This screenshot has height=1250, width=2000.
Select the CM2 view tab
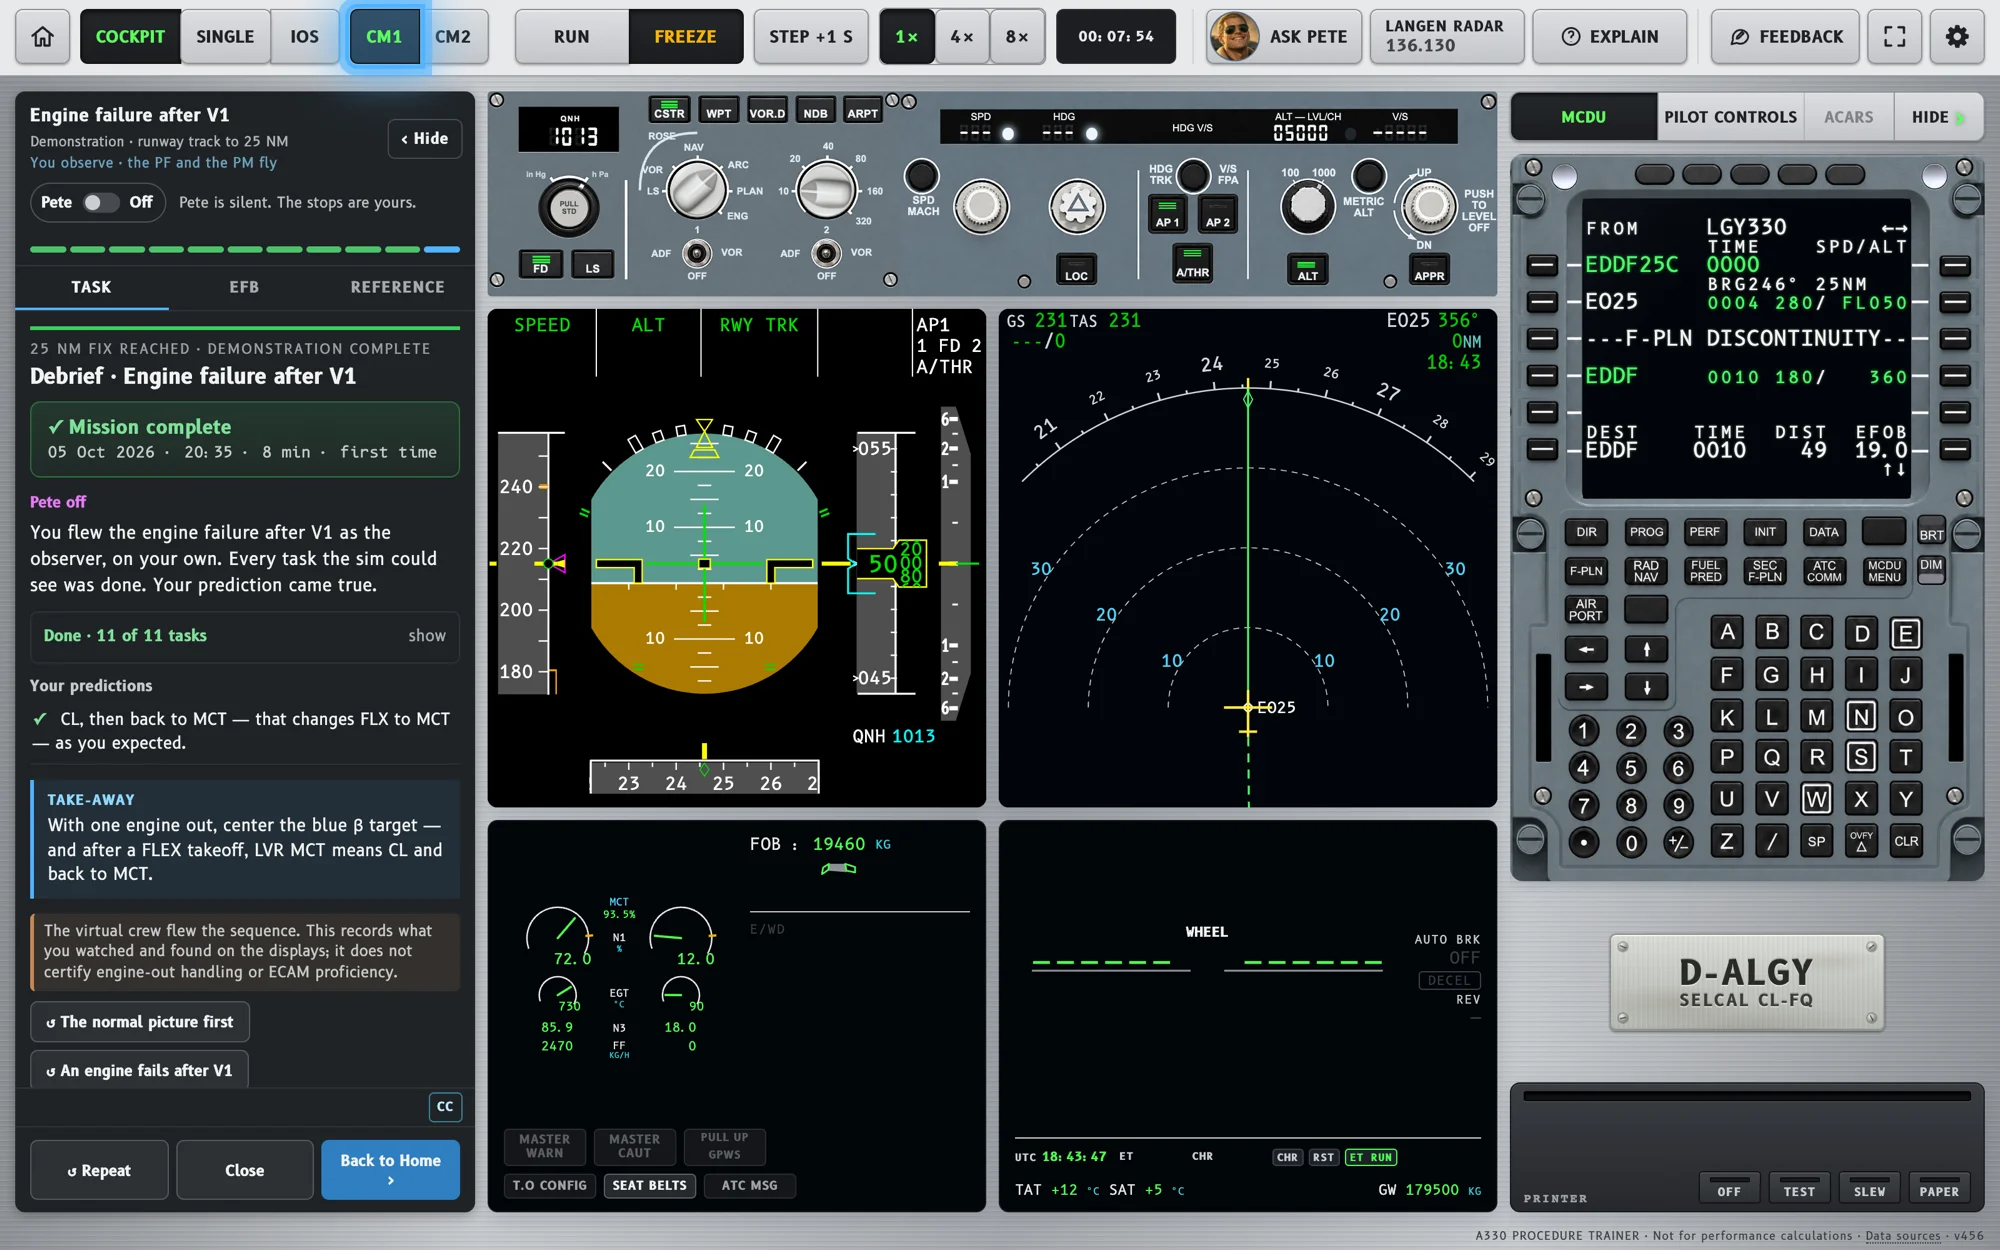click(453, 37)
